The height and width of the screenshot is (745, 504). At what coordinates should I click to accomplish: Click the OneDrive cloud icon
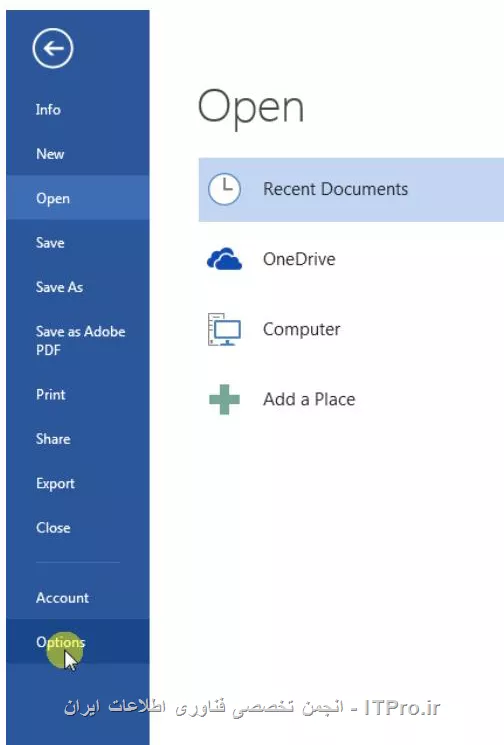pyautogui.click(x=224, y=259)
